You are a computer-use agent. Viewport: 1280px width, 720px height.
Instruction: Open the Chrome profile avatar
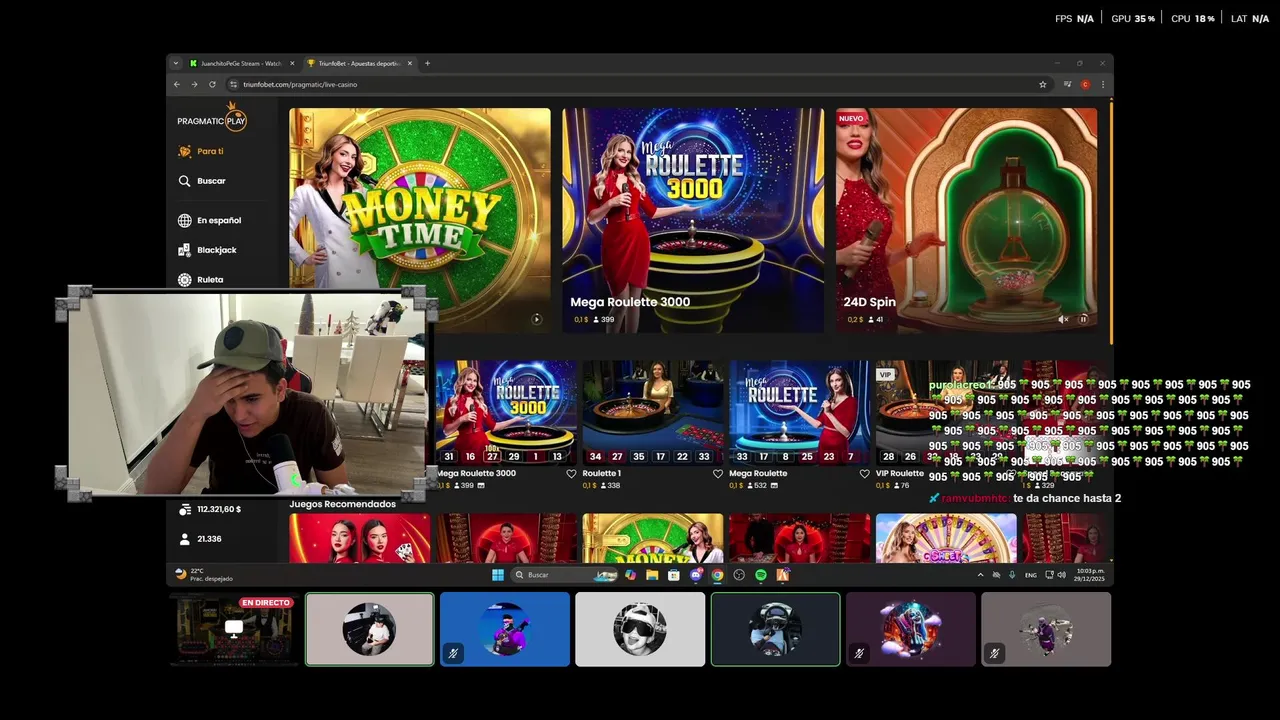pos(1085,84)
